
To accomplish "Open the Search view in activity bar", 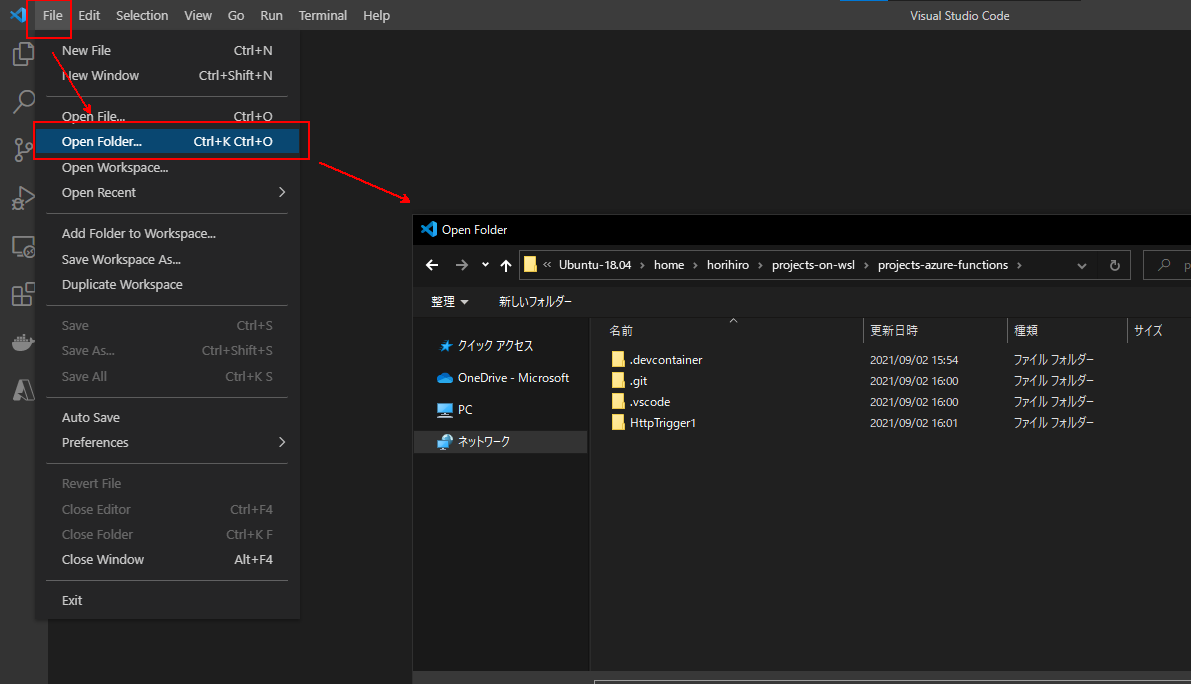I will click(24, 102).
